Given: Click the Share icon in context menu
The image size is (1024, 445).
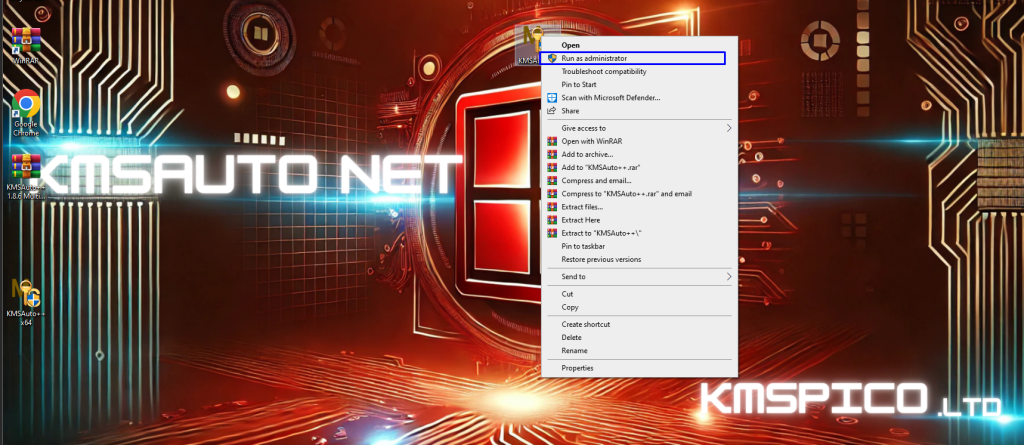Looking at the screenshot, I should click(551, 110).
